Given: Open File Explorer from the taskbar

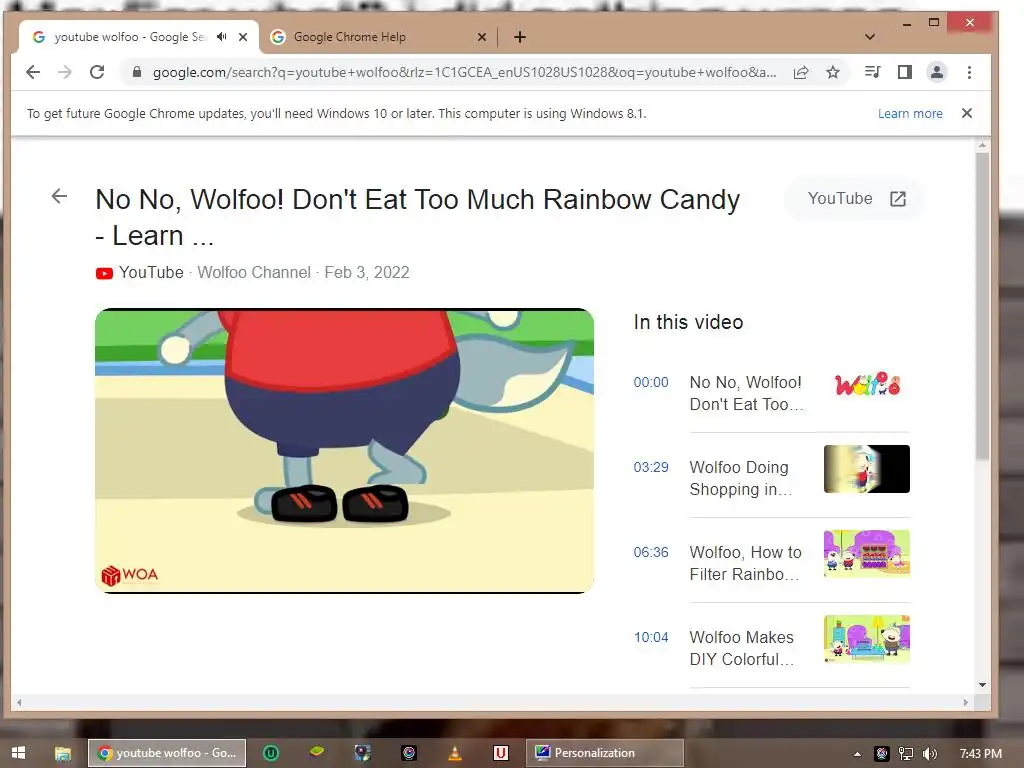Looking at the screenshot, I should click(x=63, y=753).
